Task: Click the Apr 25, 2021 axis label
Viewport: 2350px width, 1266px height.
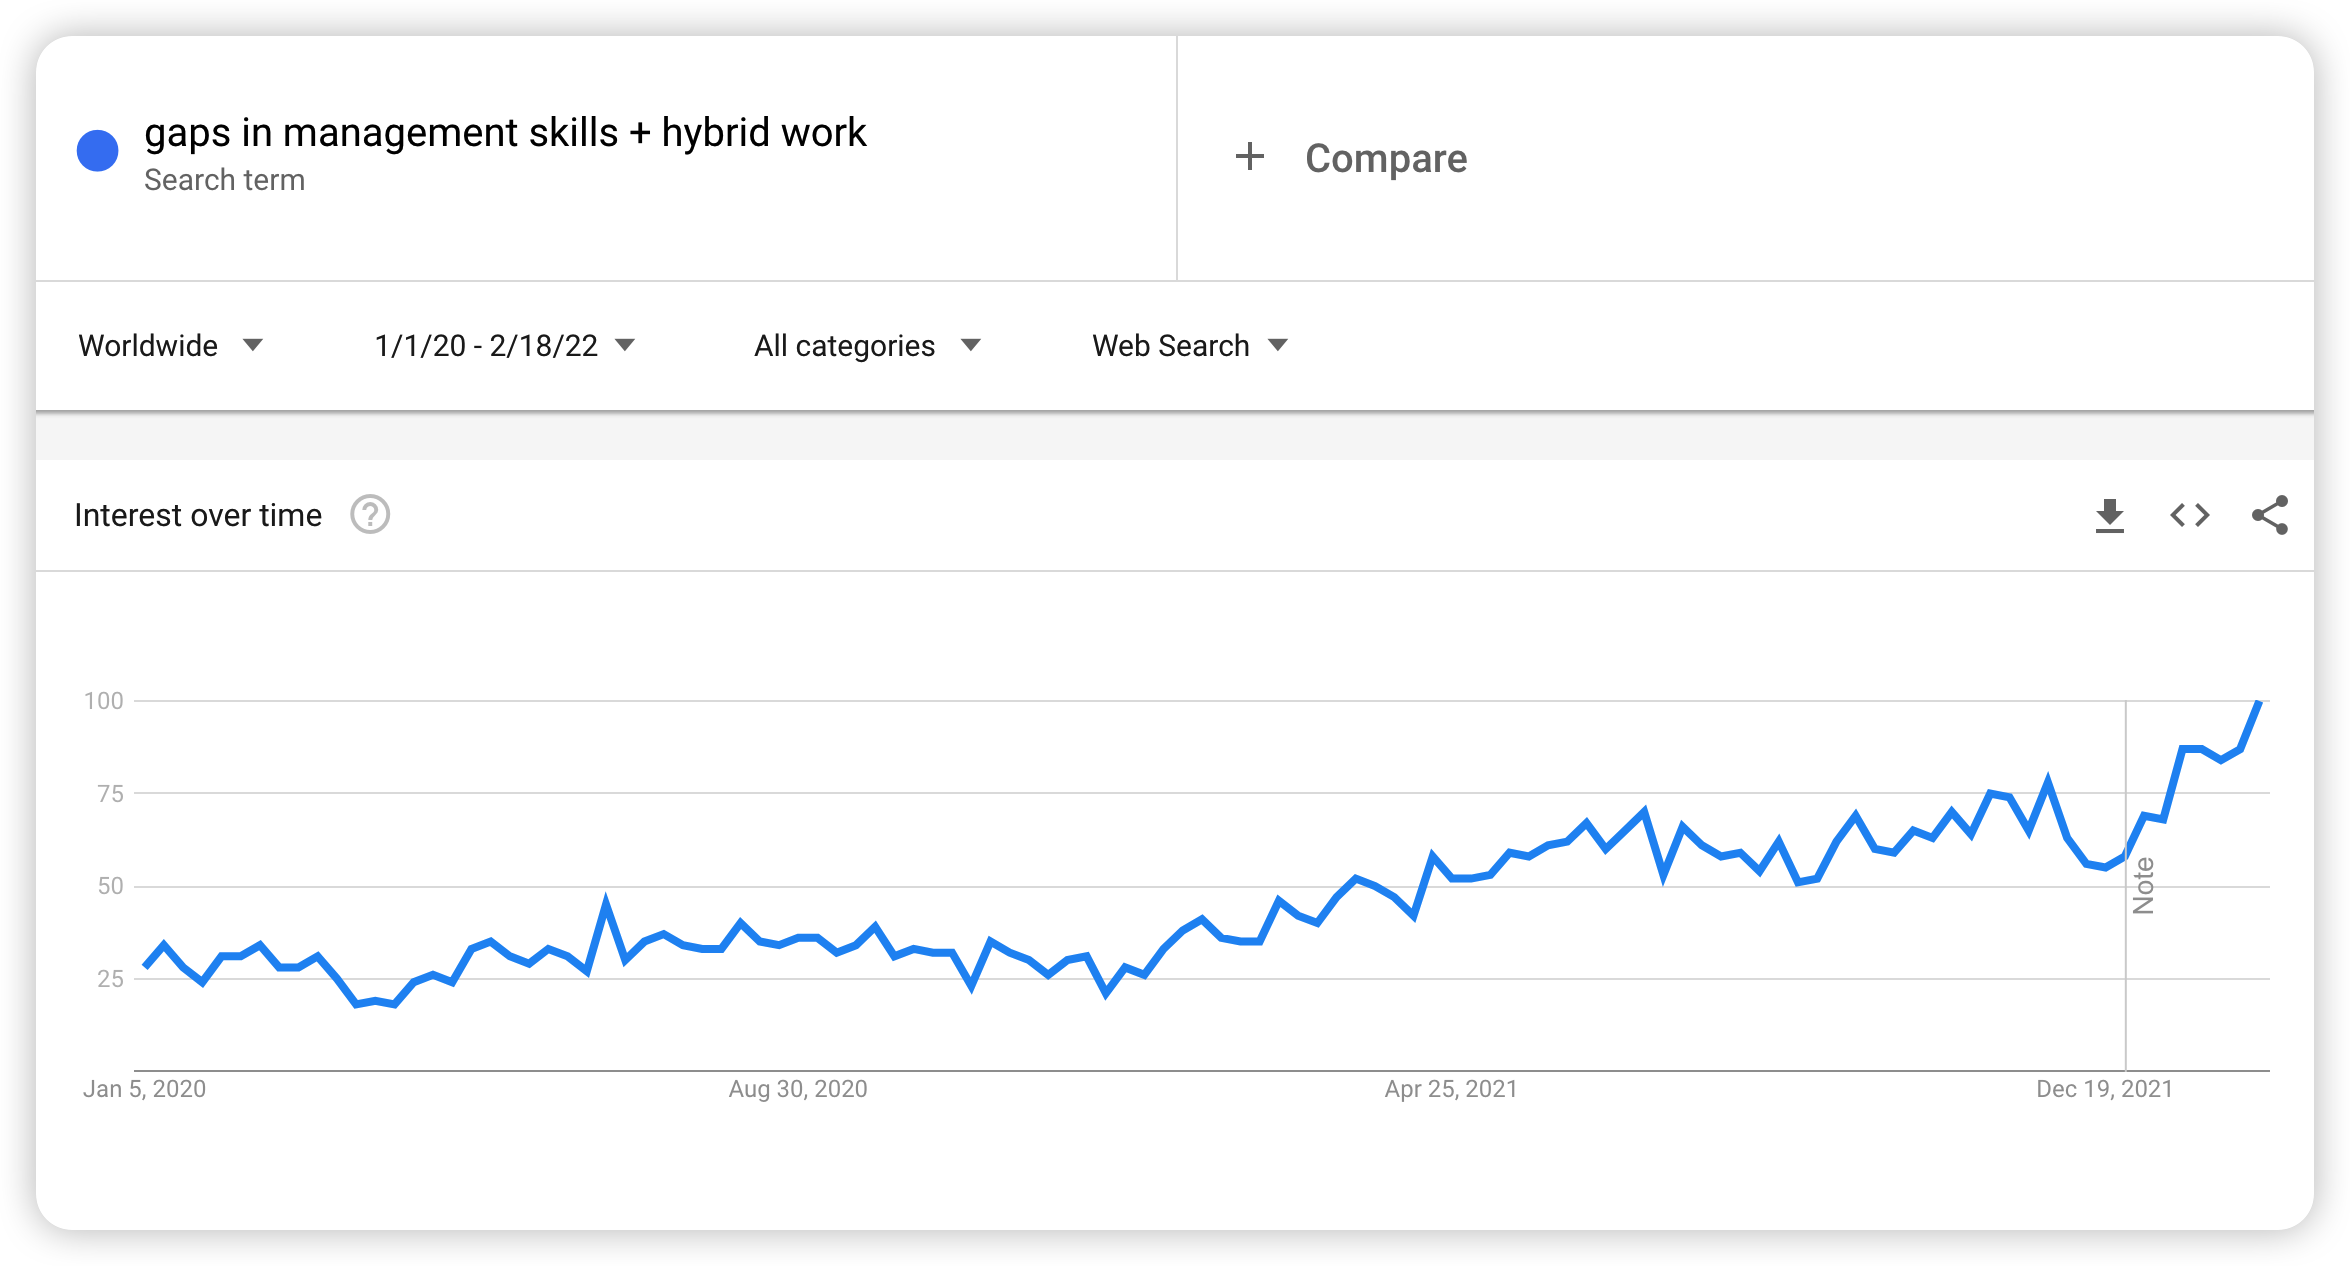Action: 1450,1089
